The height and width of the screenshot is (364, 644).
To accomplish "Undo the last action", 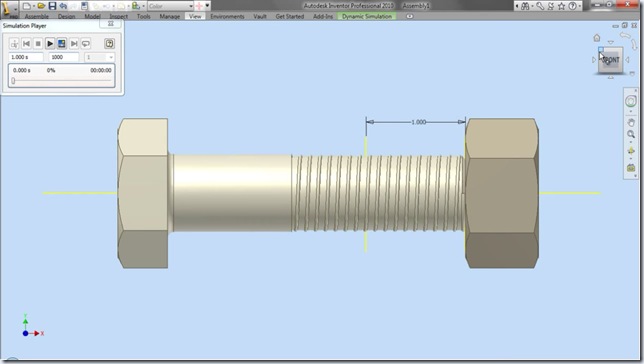I will [x=63, y=6].
